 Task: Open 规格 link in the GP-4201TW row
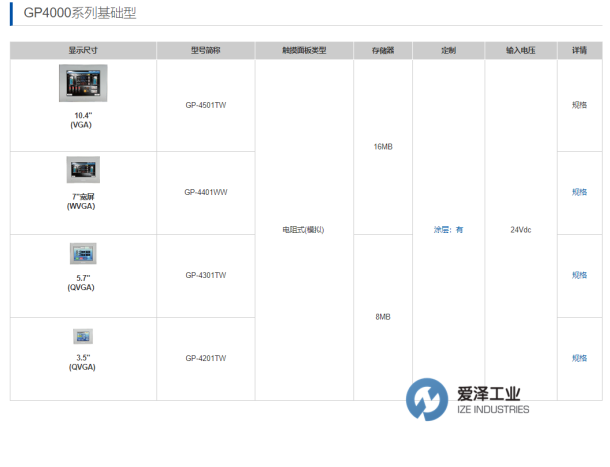point(579,358)
